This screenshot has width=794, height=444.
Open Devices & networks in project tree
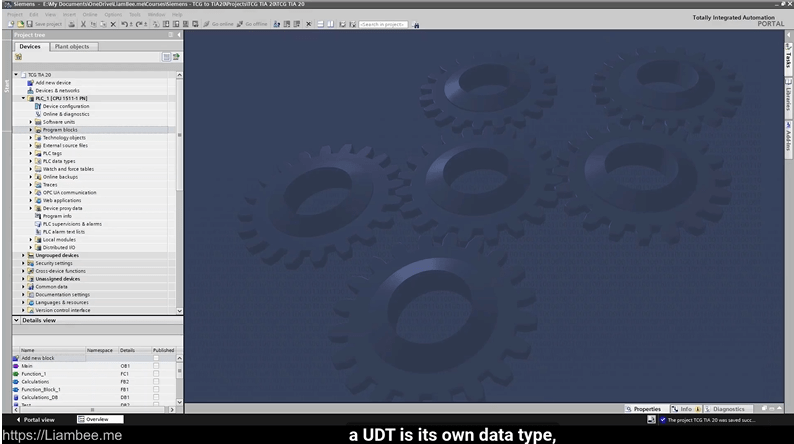pos(57,91)
